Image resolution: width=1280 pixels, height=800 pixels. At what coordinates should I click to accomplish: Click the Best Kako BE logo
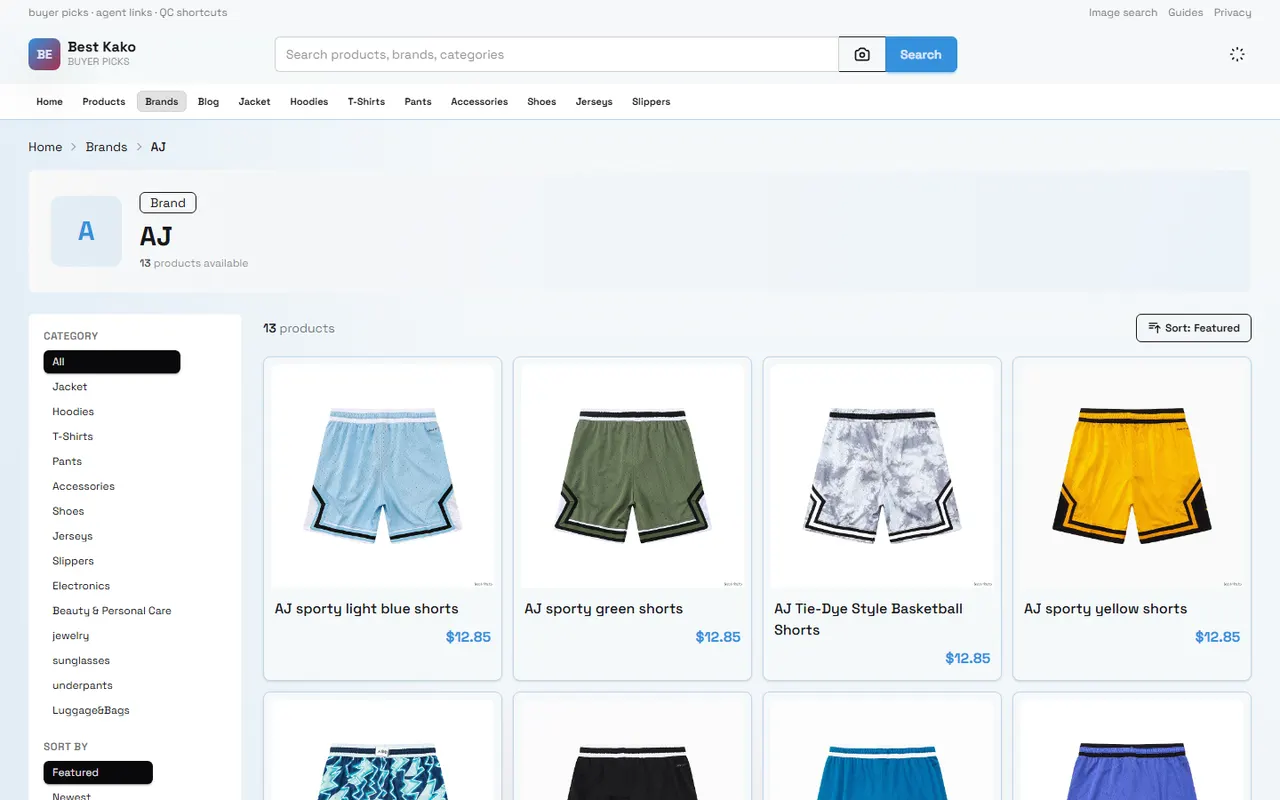(44, 55)
